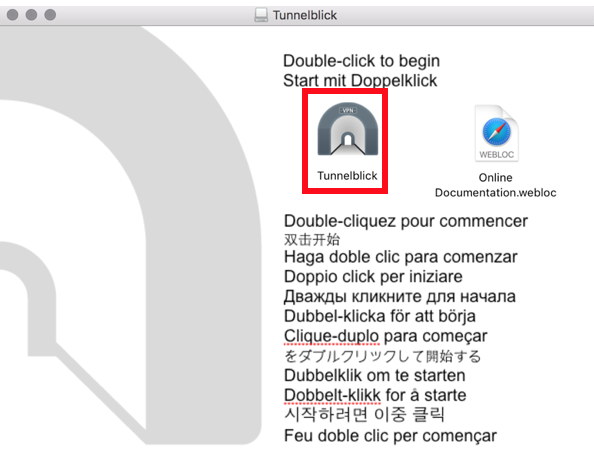Click the text 'Start mit Doppelklick'
This screenshot has height=460, width=594.
tap(360, 81)
